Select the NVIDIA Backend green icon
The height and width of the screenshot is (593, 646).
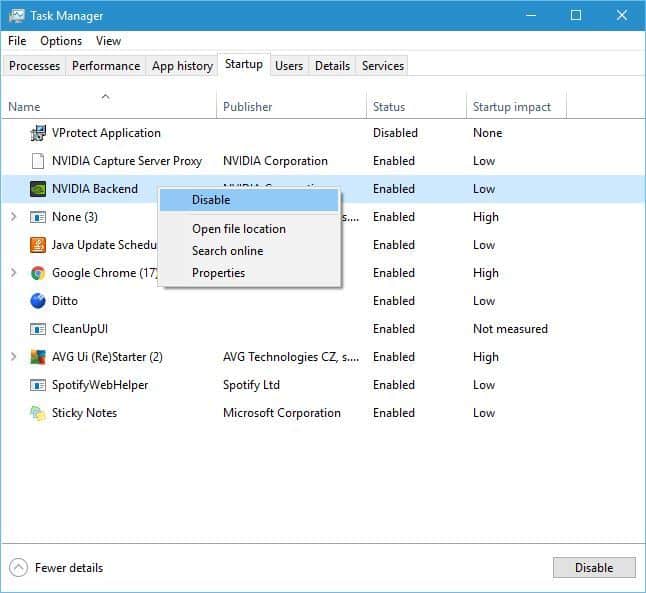pyautogui.click(x=38, y=189)
